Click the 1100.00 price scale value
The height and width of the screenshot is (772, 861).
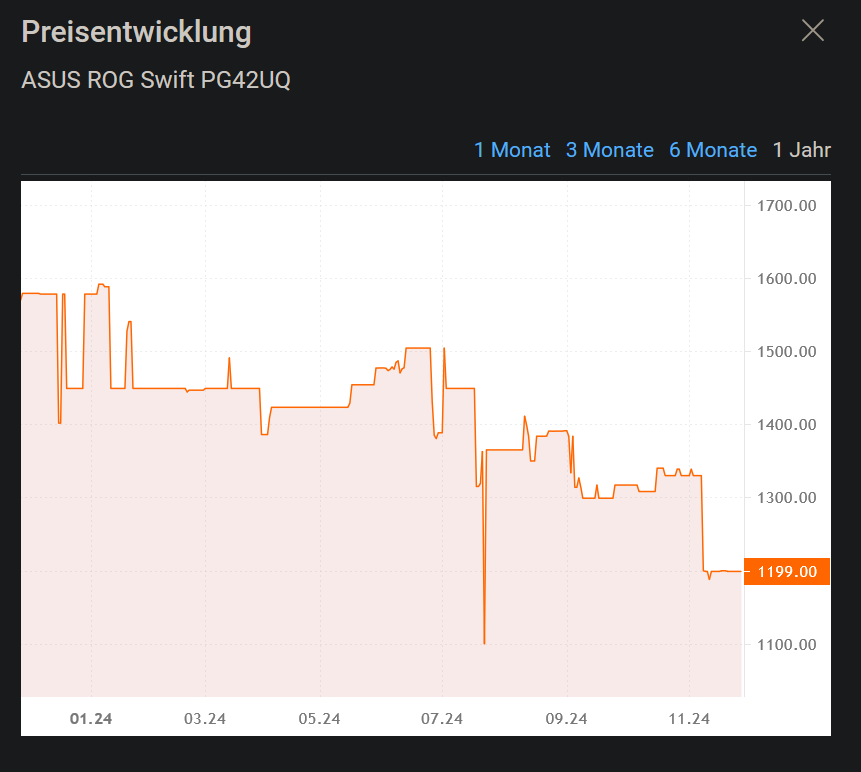786,644
